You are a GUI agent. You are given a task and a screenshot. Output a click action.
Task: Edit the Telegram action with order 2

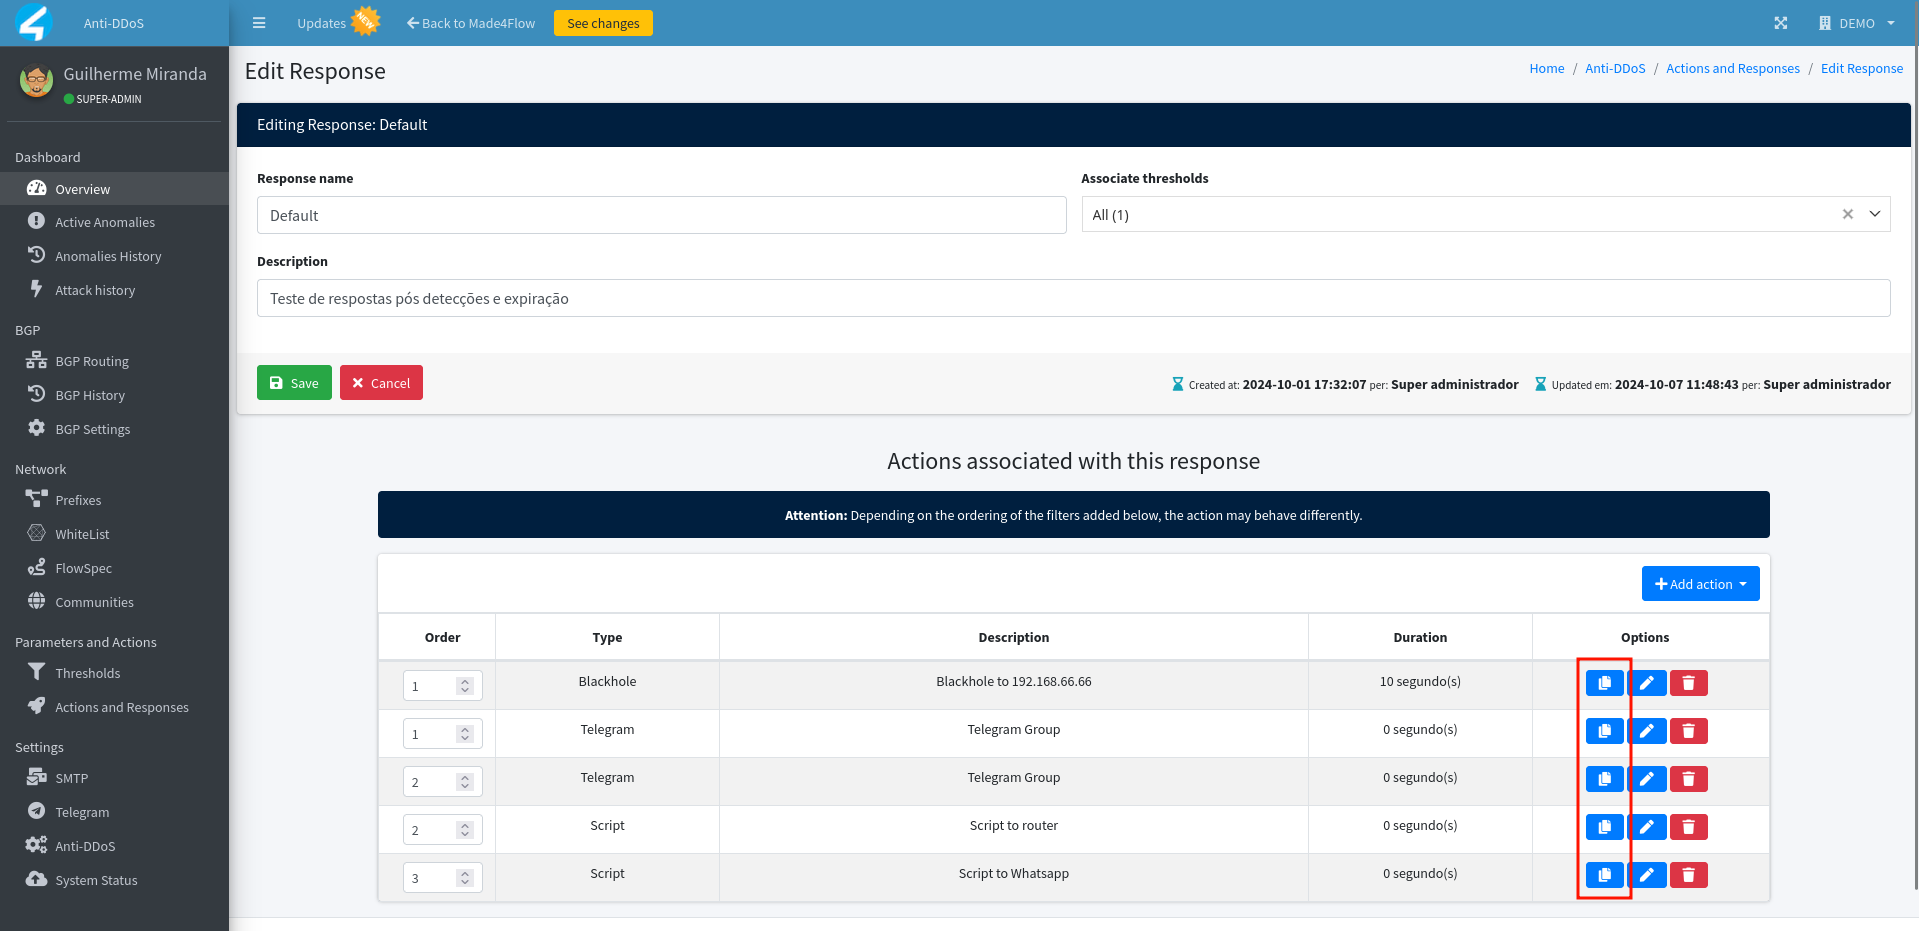point(1647,779)
